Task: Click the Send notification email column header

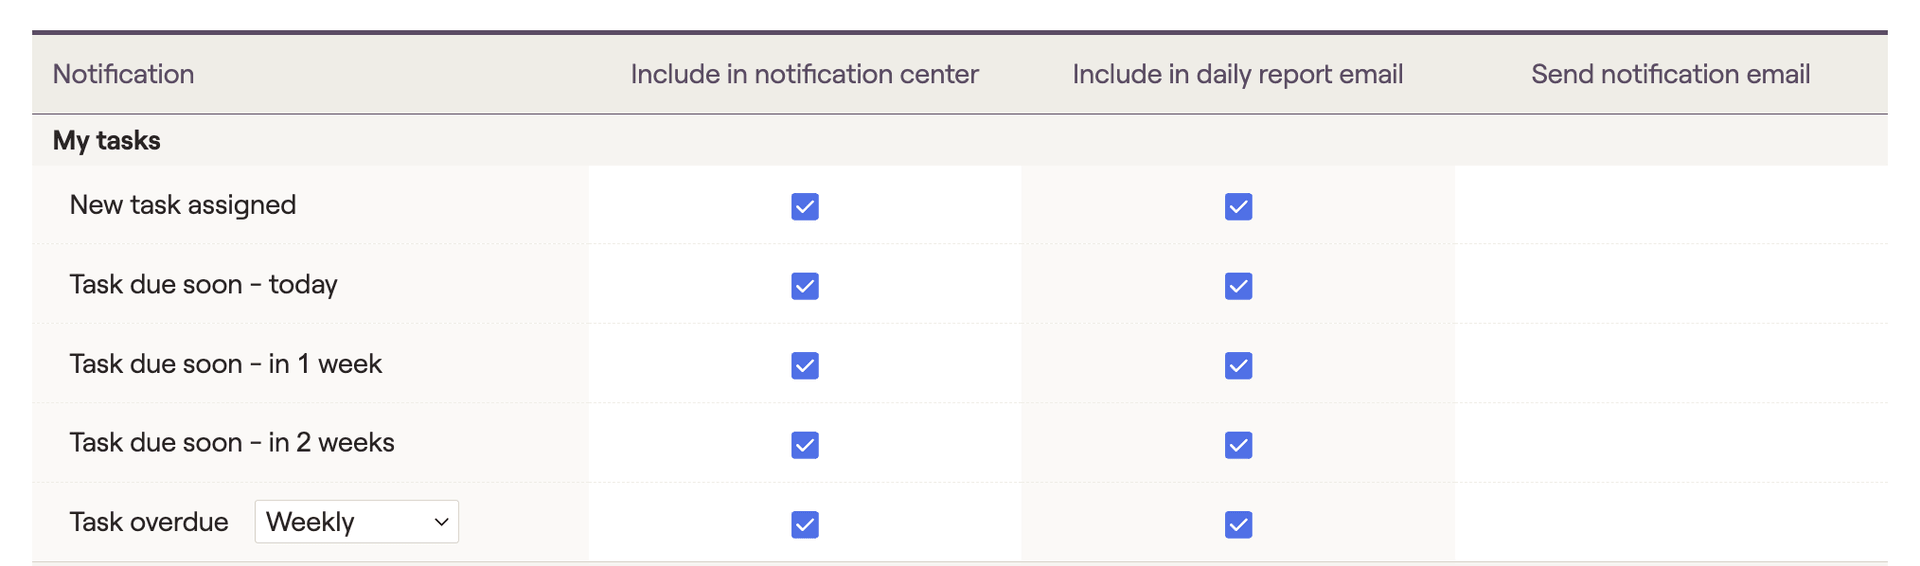Action: pos(1670,74)
